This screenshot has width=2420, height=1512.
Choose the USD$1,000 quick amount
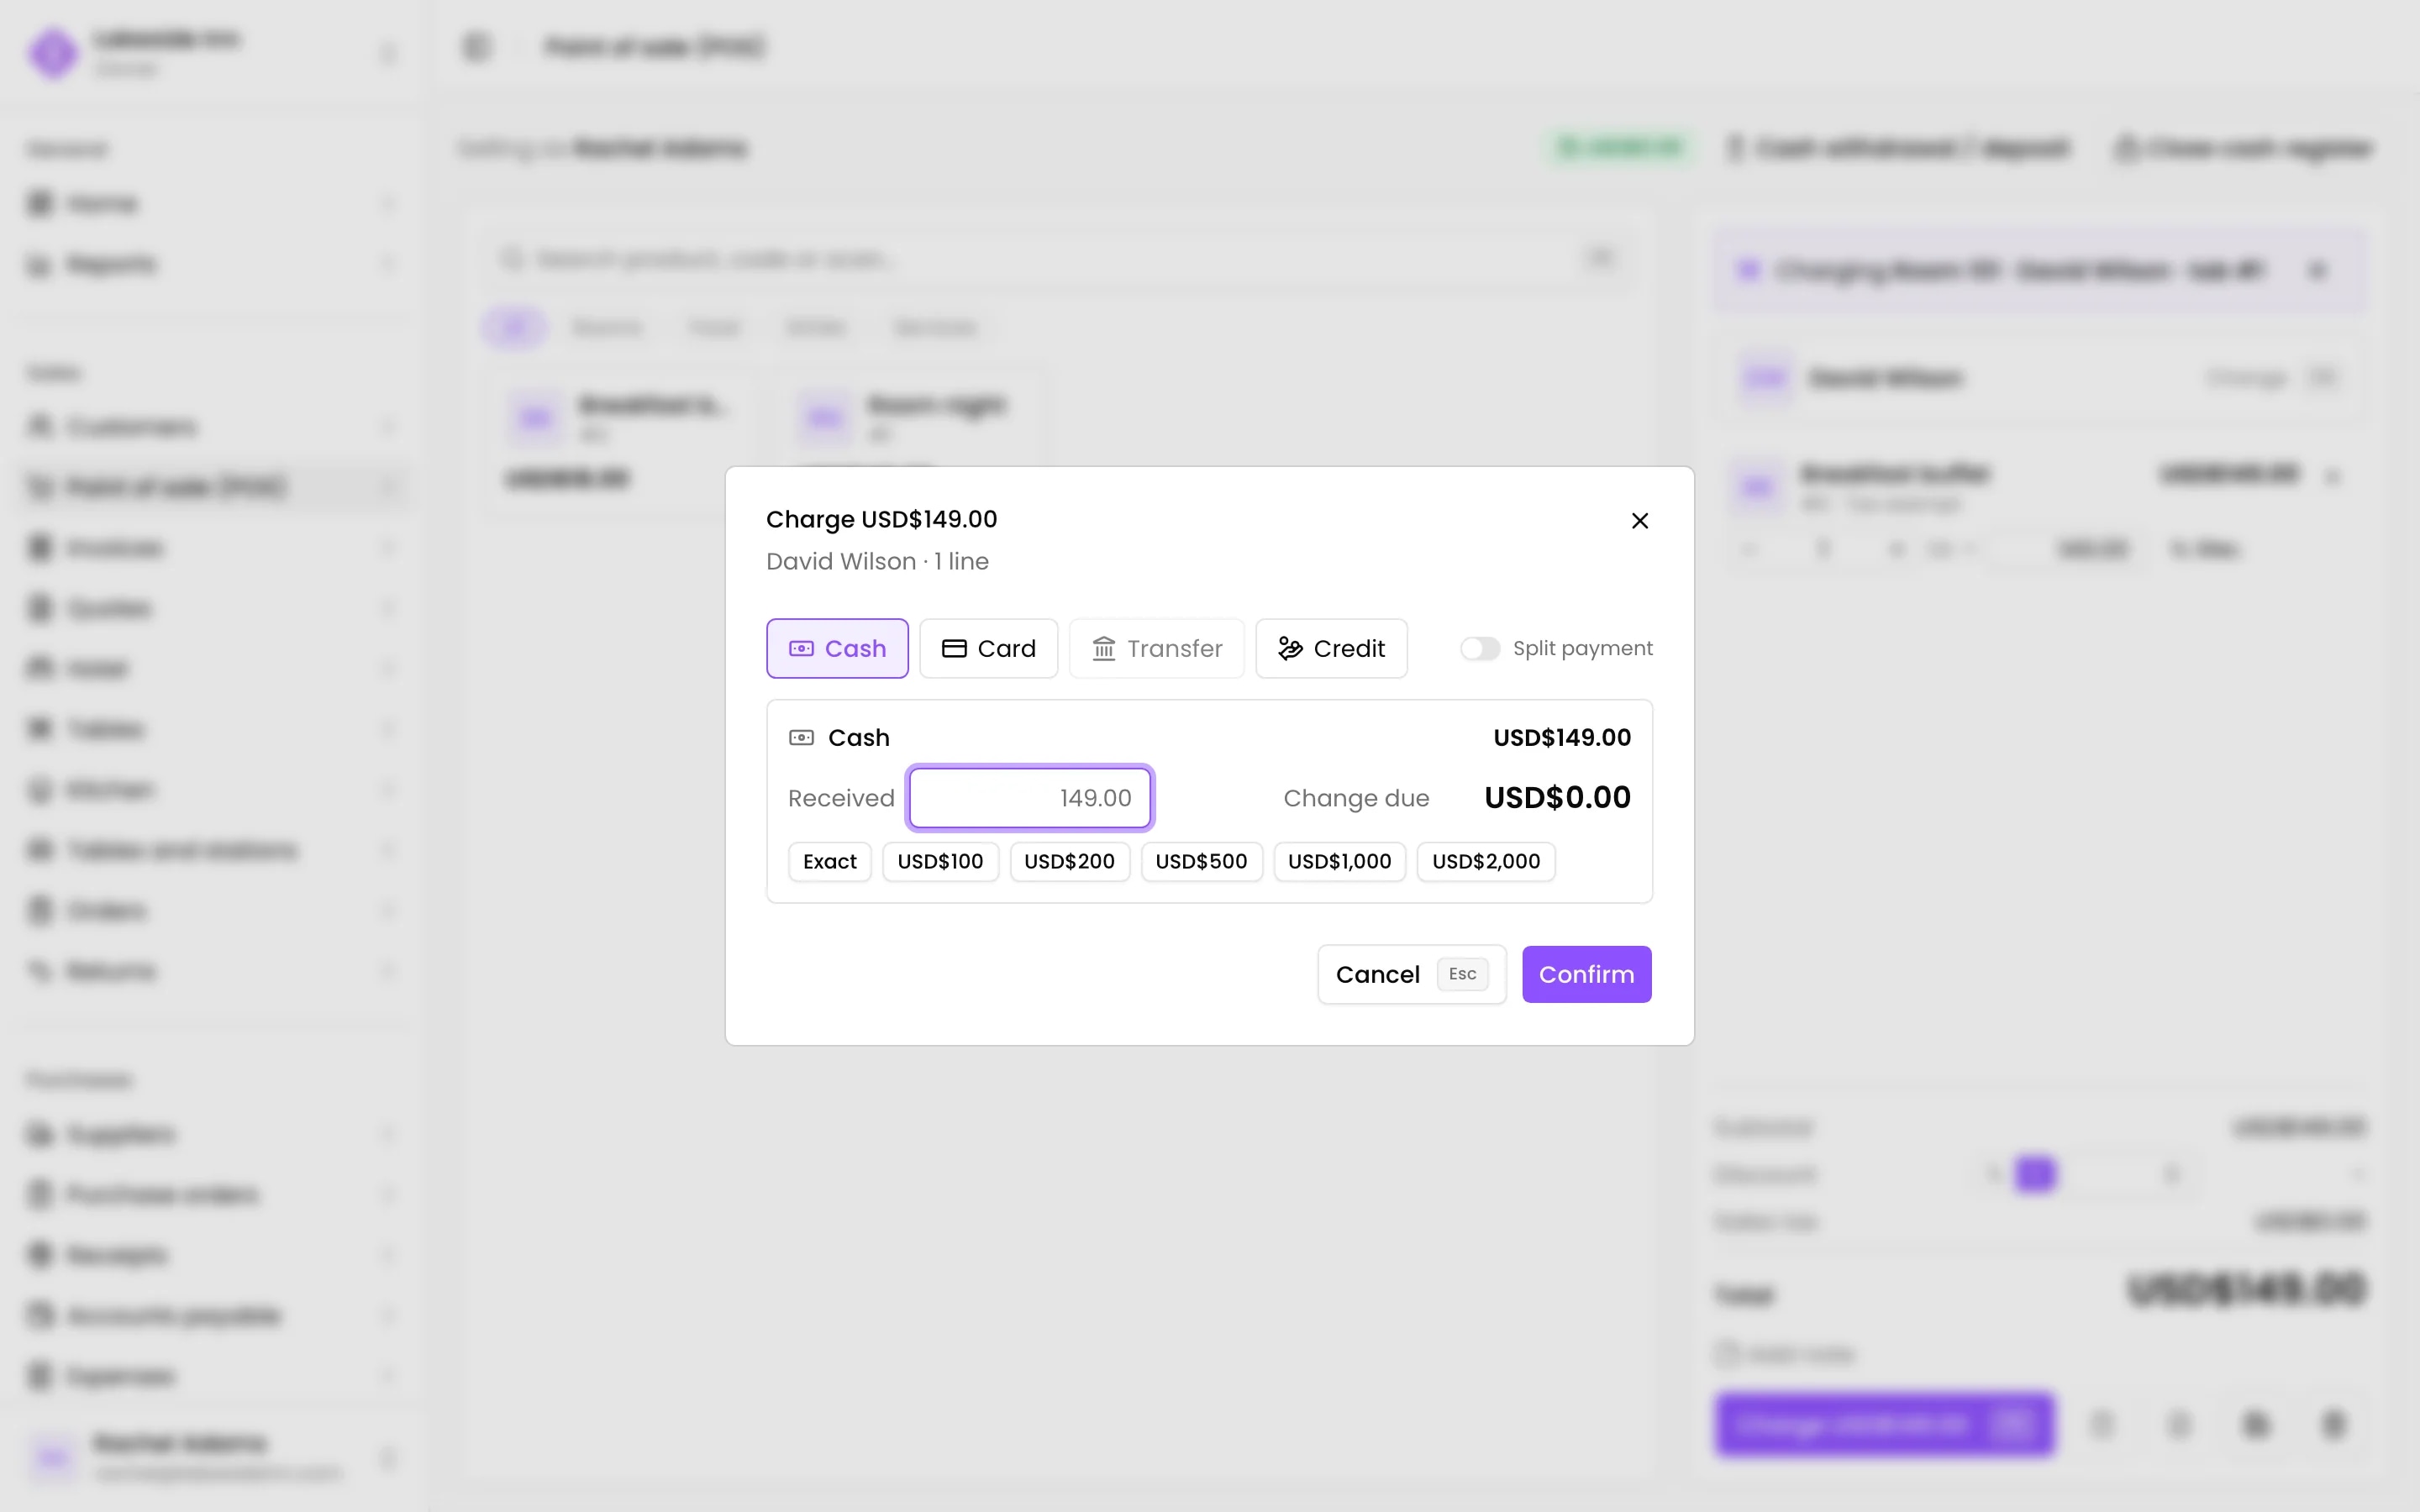pyautogui.click(x=1339, y=861)
